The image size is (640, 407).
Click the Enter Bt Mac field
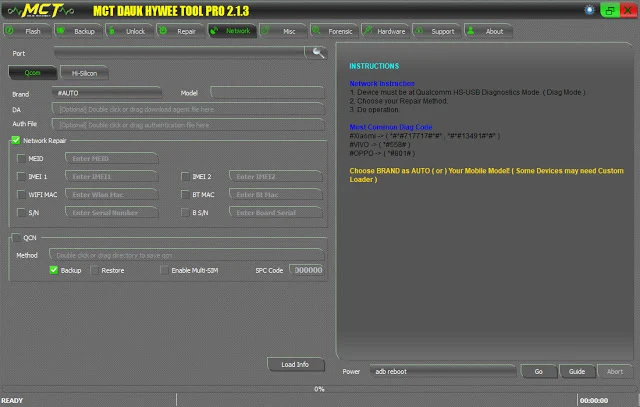(x=276, y=194)
